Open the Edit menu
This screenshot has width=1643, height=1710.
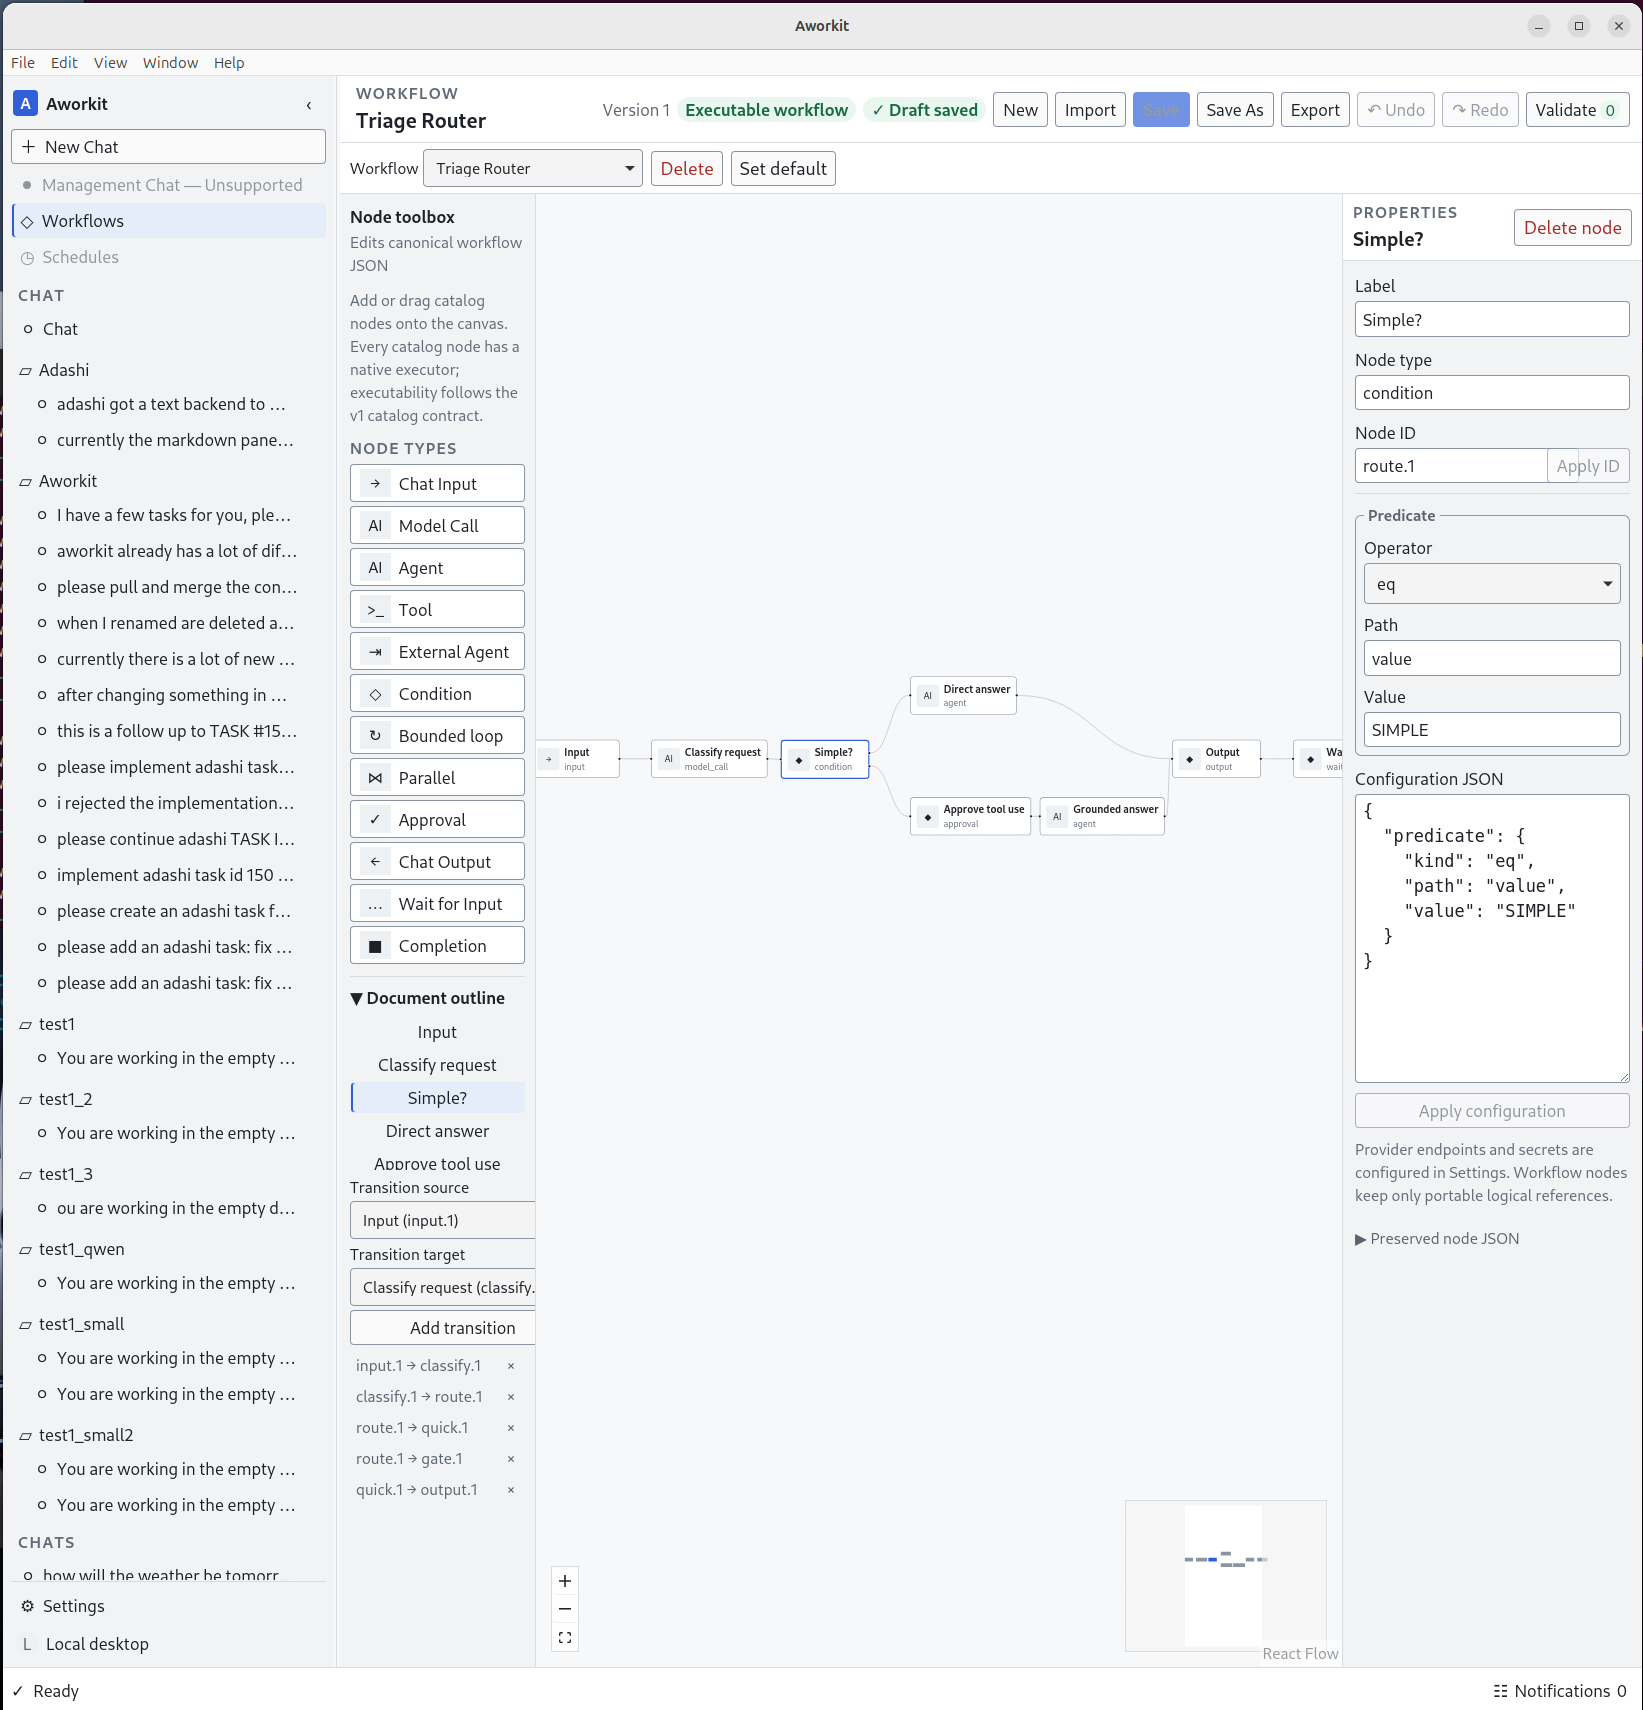pos(64,62)
